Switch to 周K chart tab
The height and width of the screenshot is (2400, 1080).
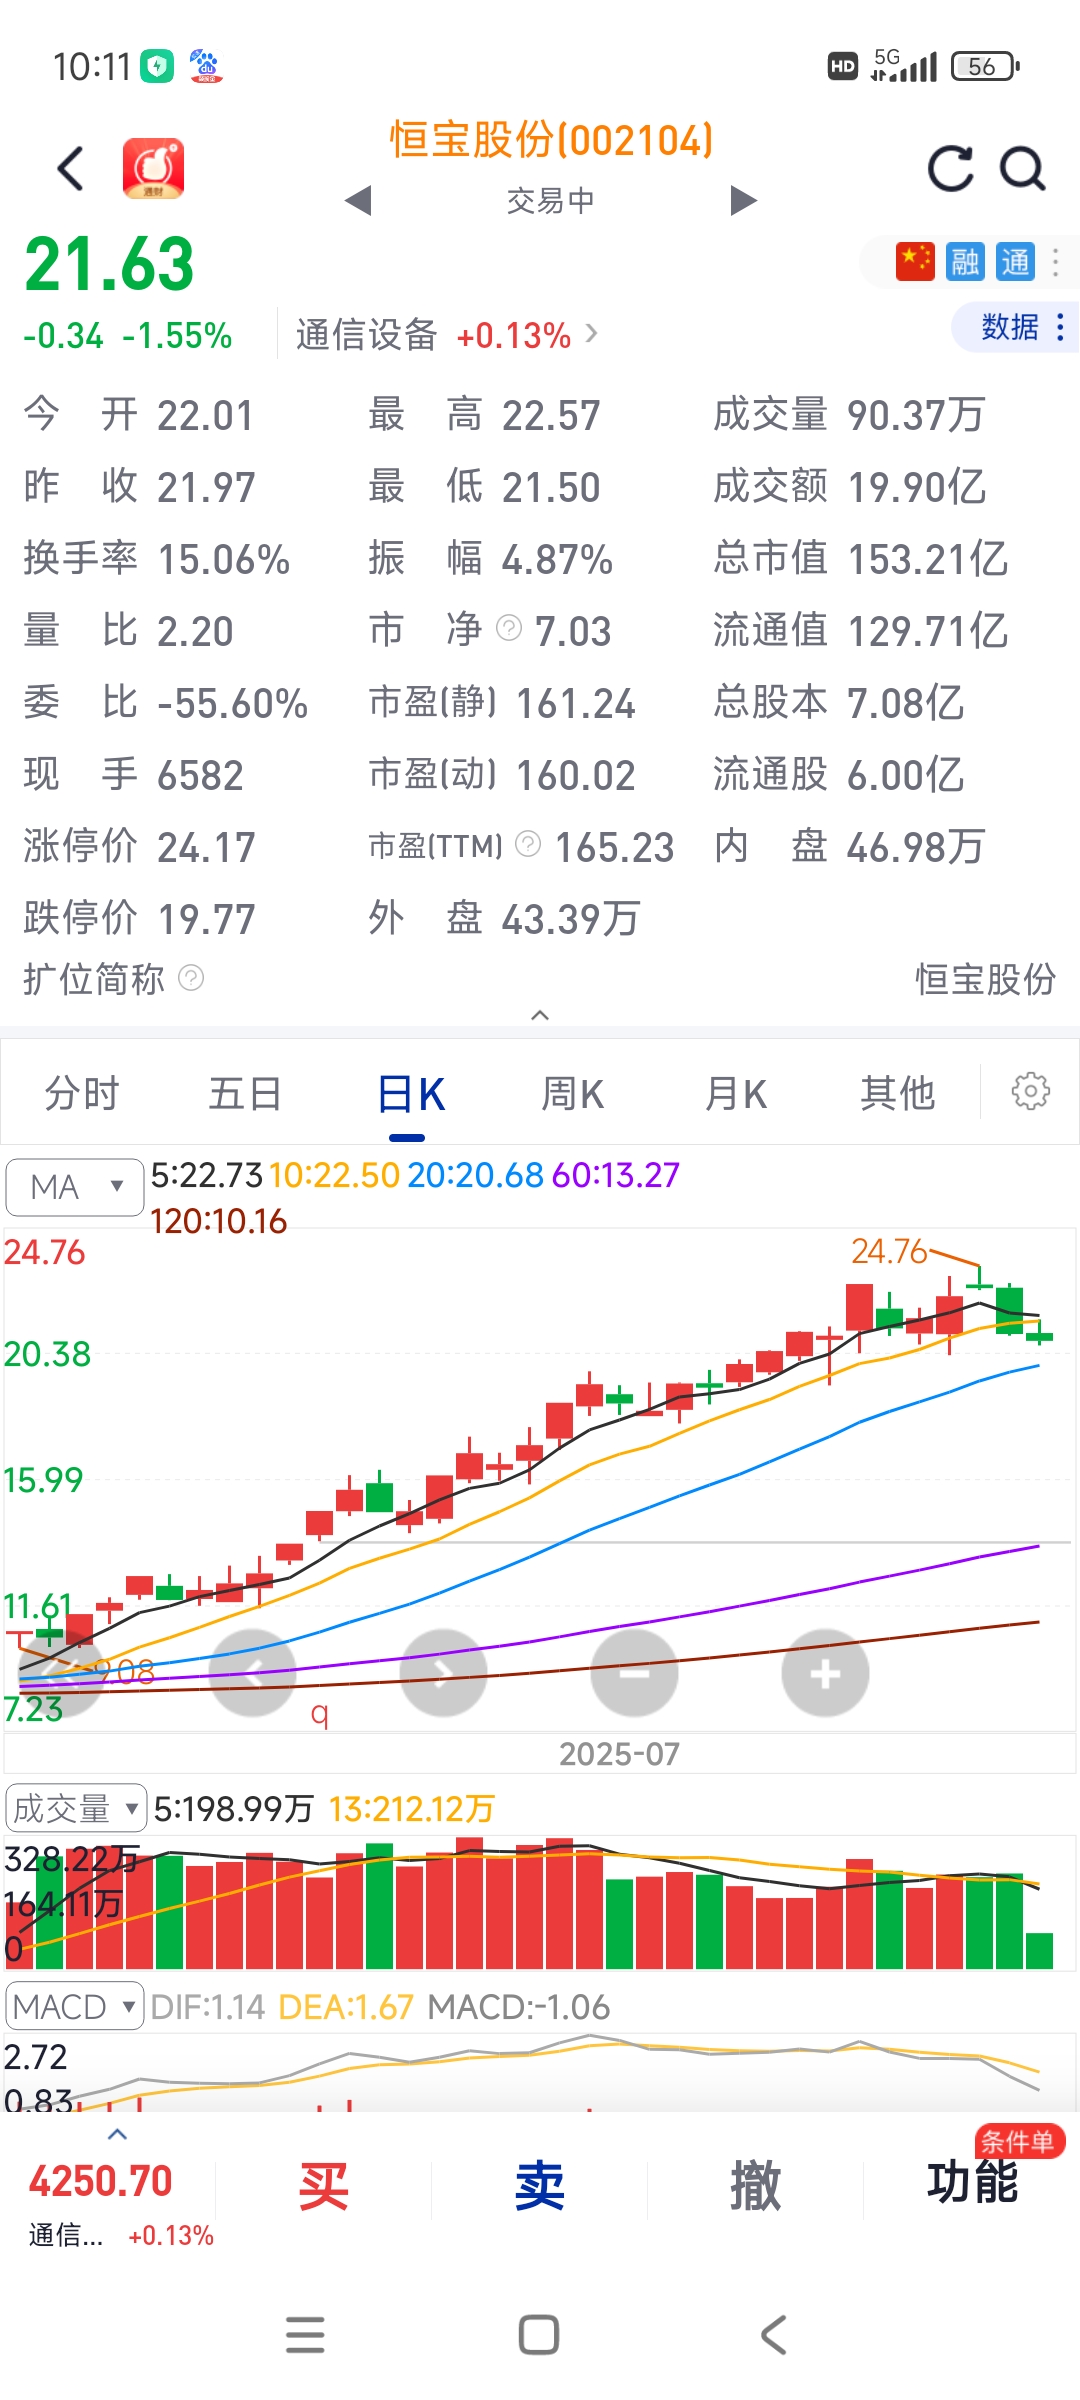pyautogui.click(x=572, y=1093)
